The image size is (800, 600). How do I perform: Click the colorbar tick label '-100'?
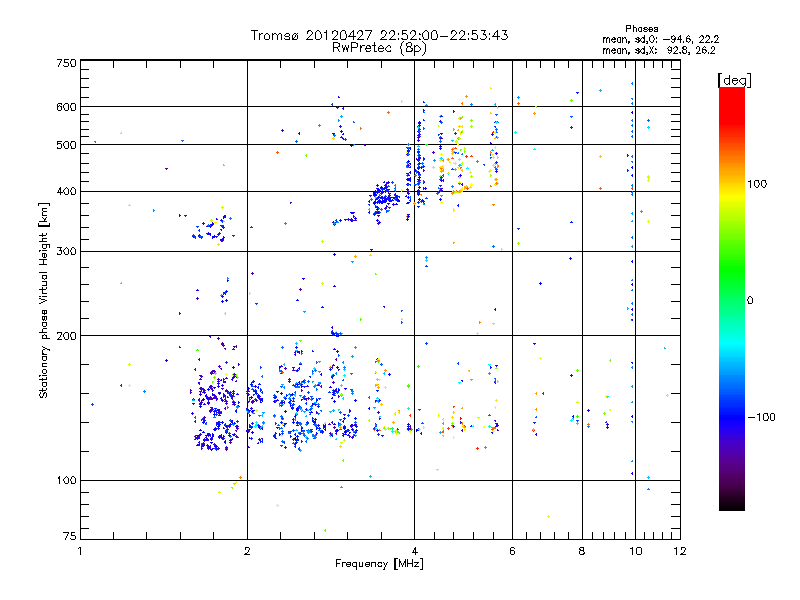point(762,417)
